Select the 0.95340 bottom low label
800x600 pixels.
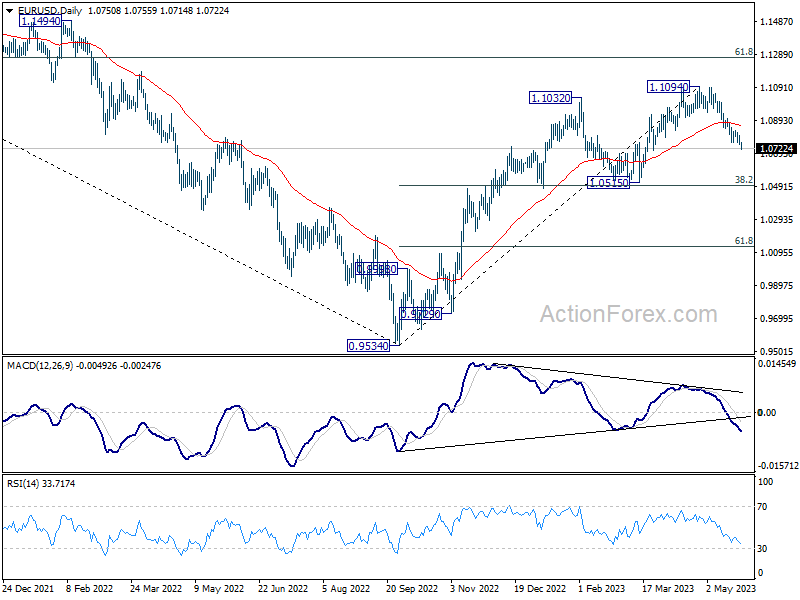click(x=369, y=346)
